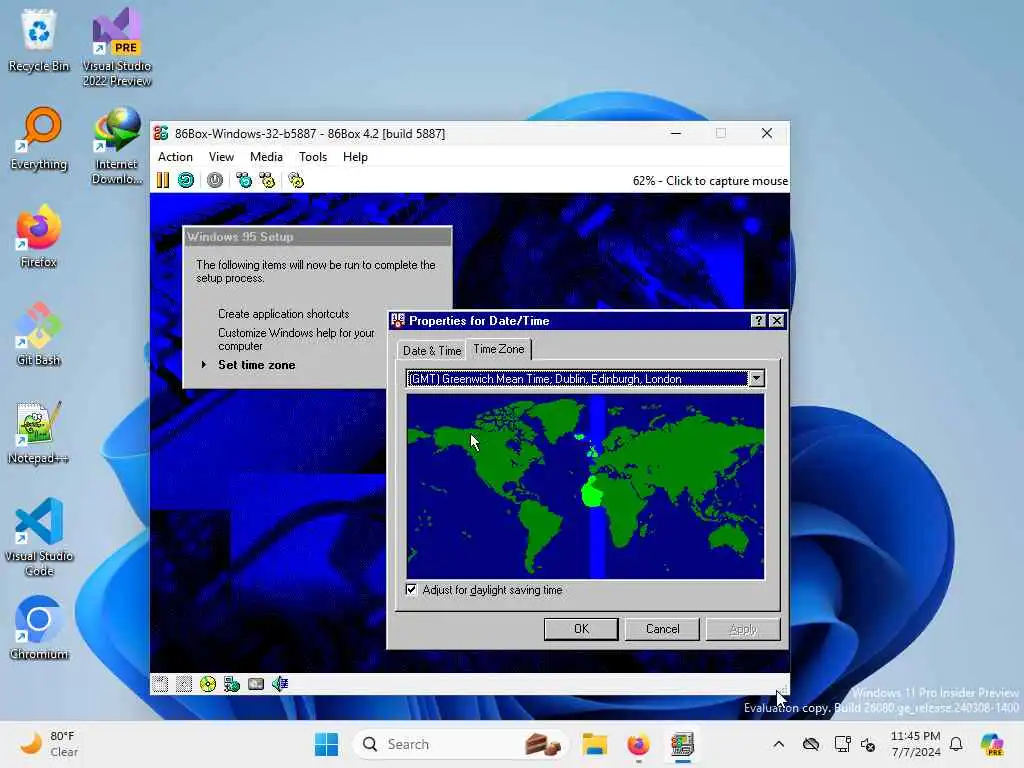Select the Chromium desktop icon

(39, 628)
